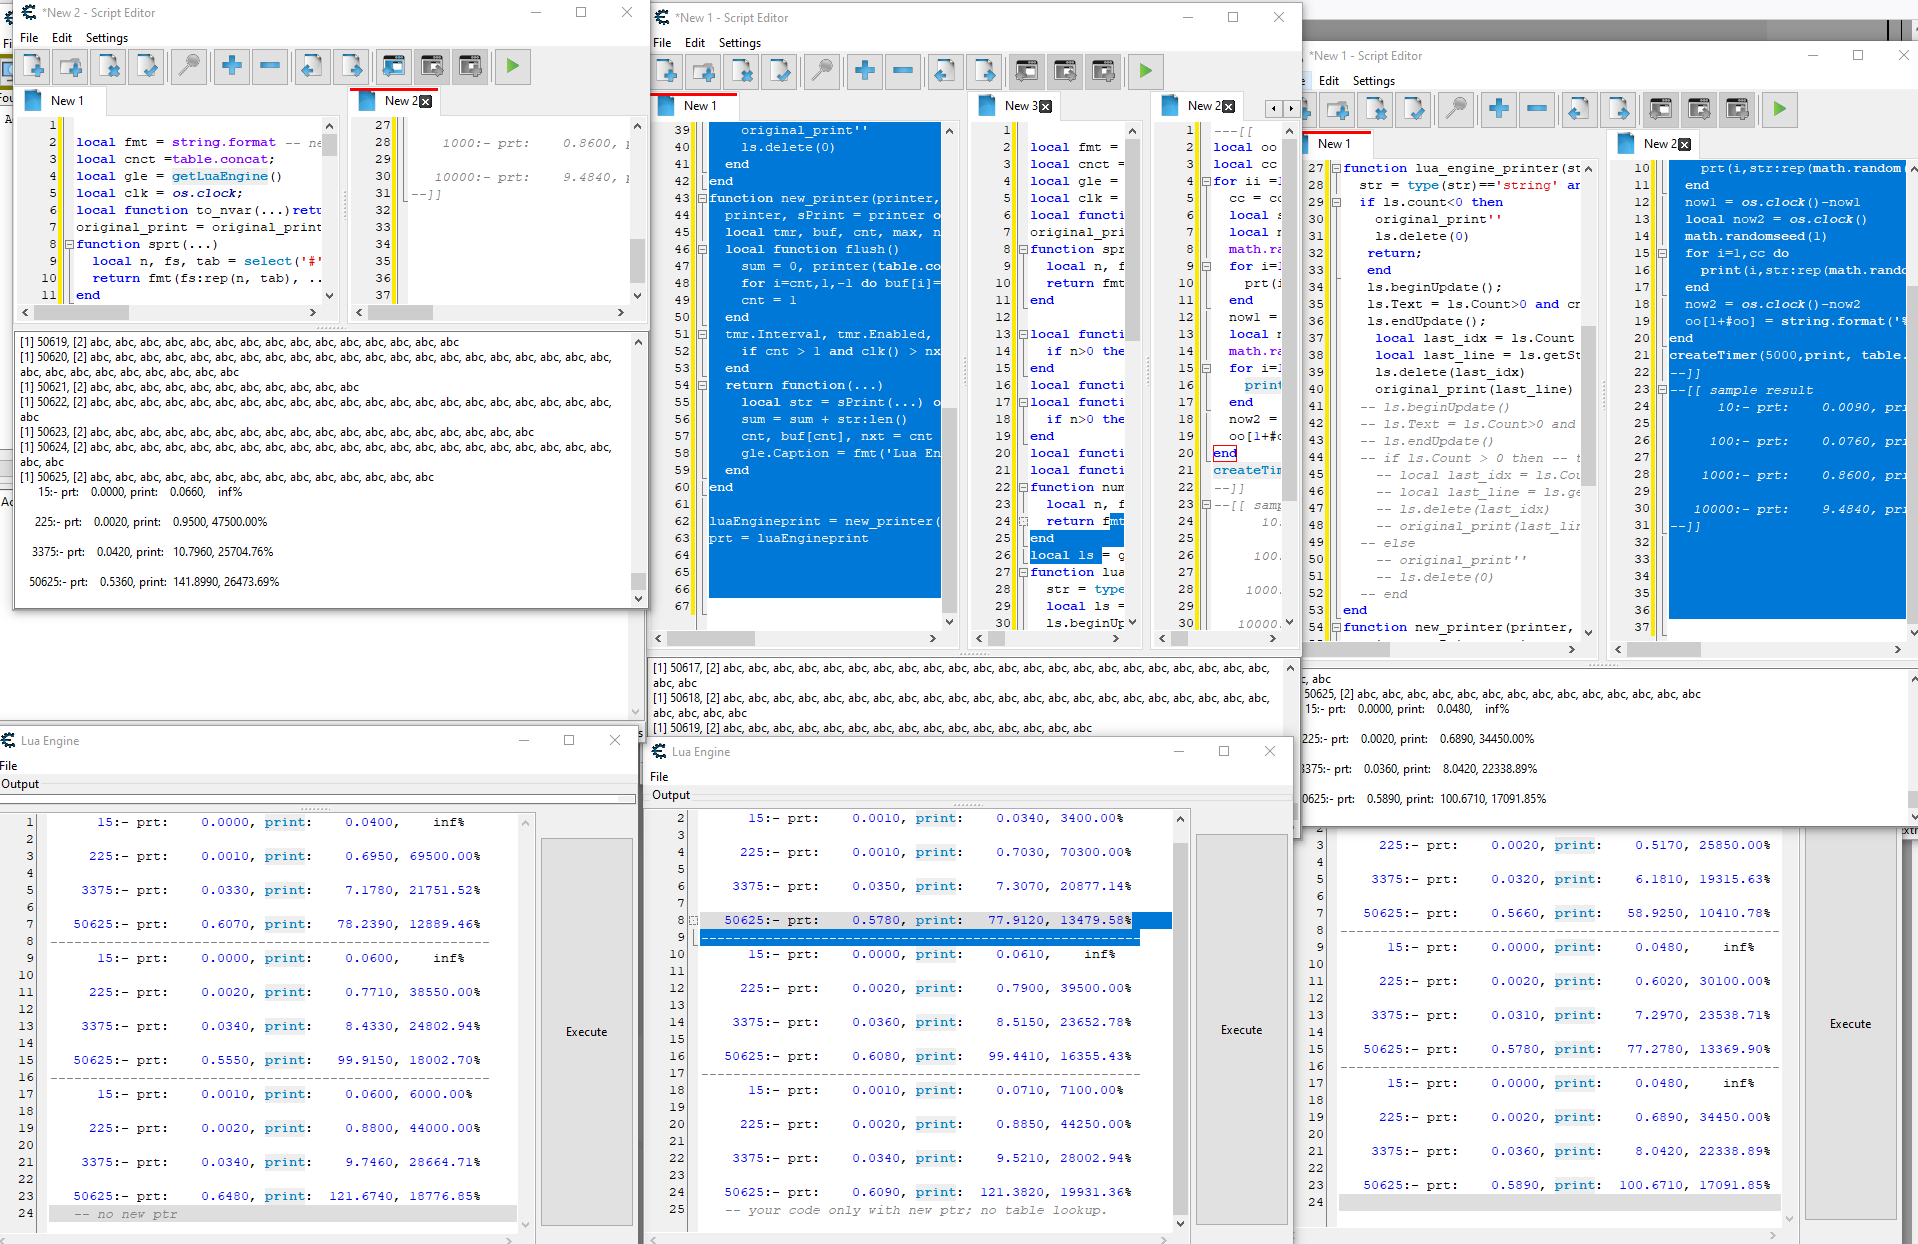Click the open script folder icon in the New 2 Script Editor

[x=71, y=67]
